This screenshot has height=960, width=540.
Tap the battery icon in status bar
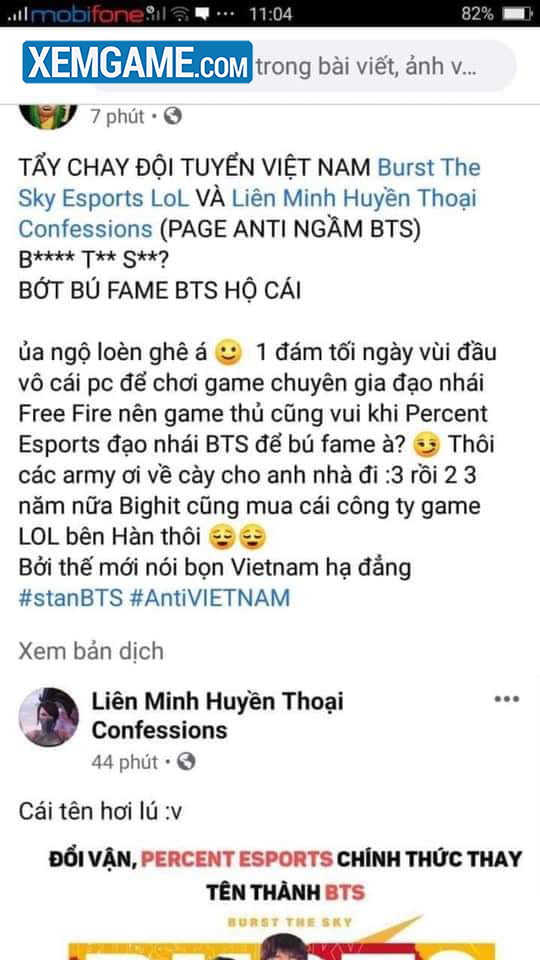[517, 13]
